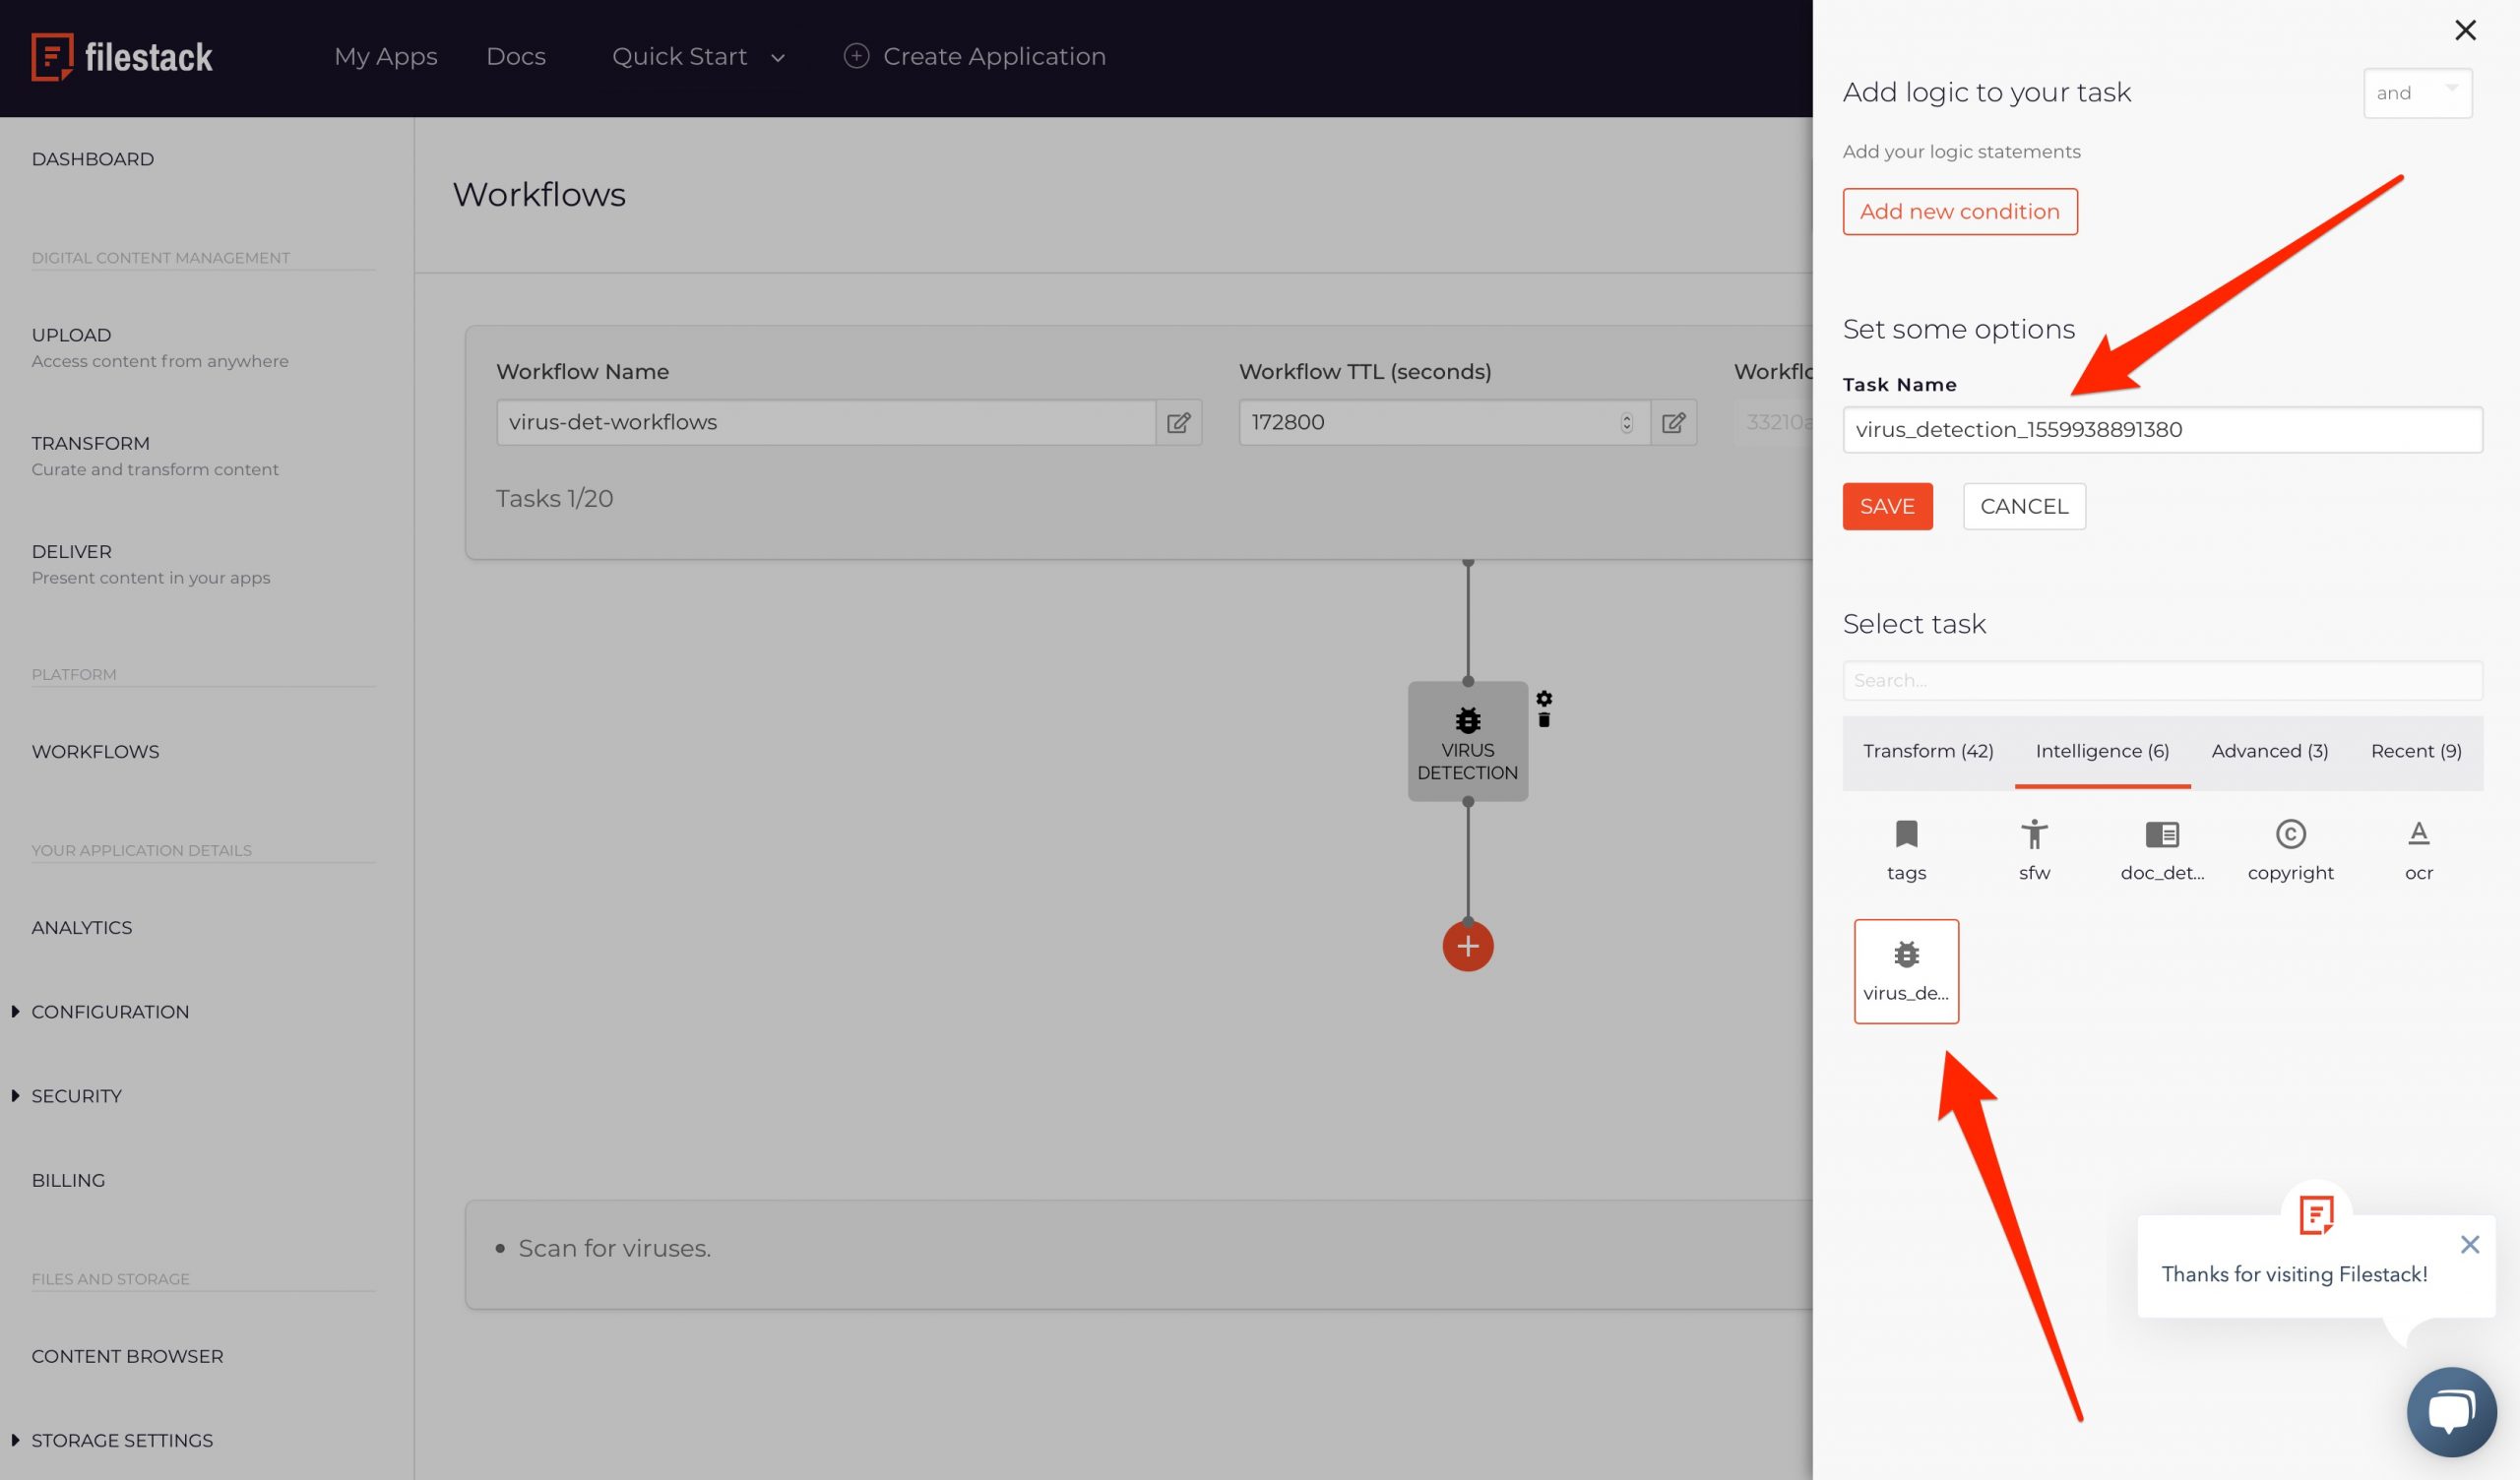Screen dimensions: 2520x1480
Task: Open the and/or logic dropdown
Action: (x=2417, y=93)
